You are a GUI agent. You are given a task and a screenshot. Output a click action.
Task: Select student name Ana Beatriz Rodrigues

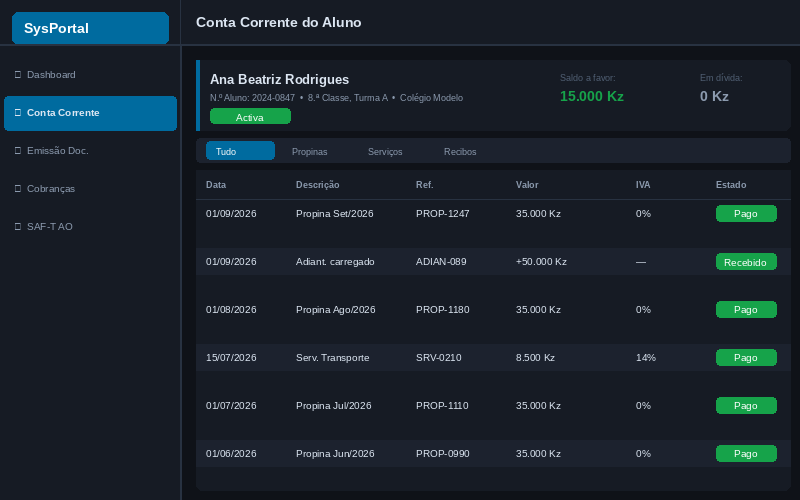[279, 80]
